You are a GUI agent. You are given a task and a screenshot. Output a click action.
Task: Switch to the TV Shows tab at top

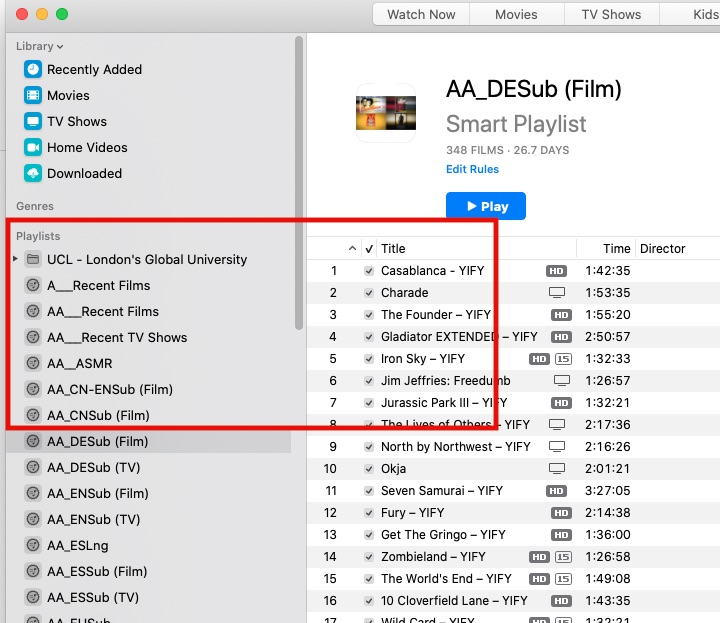pyautogui.click(x=611, y=14)
